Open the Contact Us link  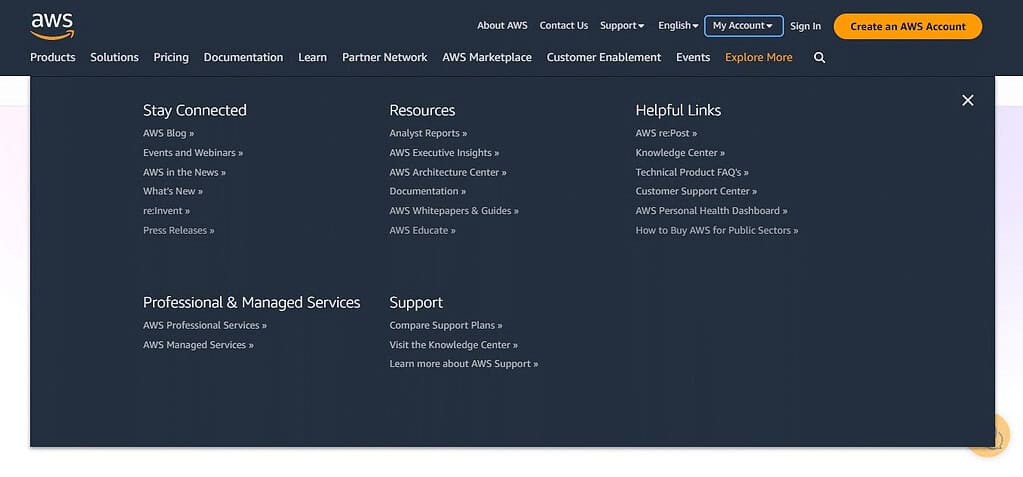click(x=564, y=25)
